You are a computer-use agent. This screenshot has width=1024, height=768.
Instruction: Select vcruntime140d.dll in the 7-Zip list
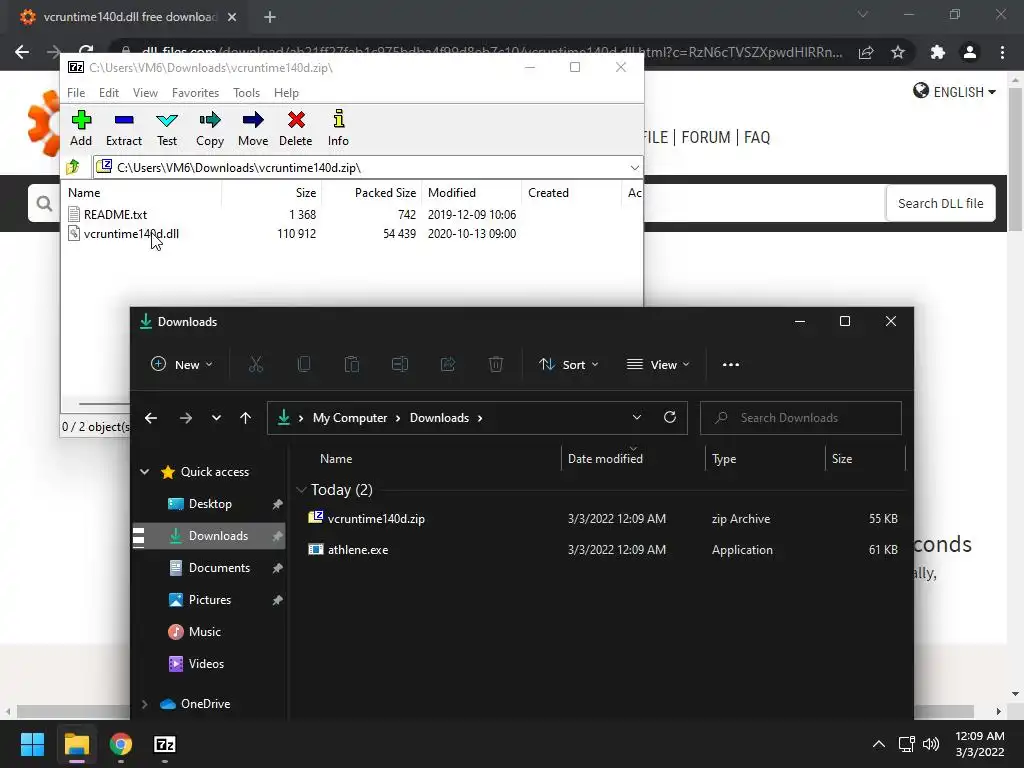131,234
